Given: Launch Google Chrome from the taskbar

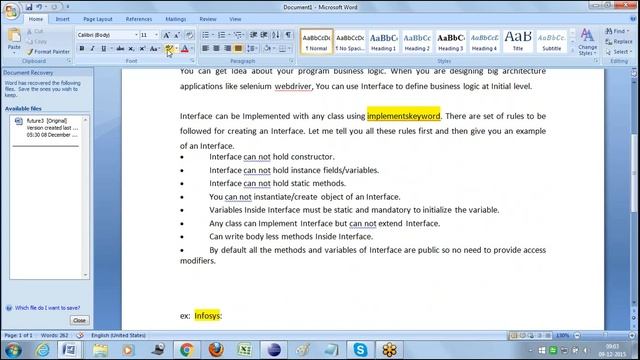Looking at the screenshot, I should [187, 350].
